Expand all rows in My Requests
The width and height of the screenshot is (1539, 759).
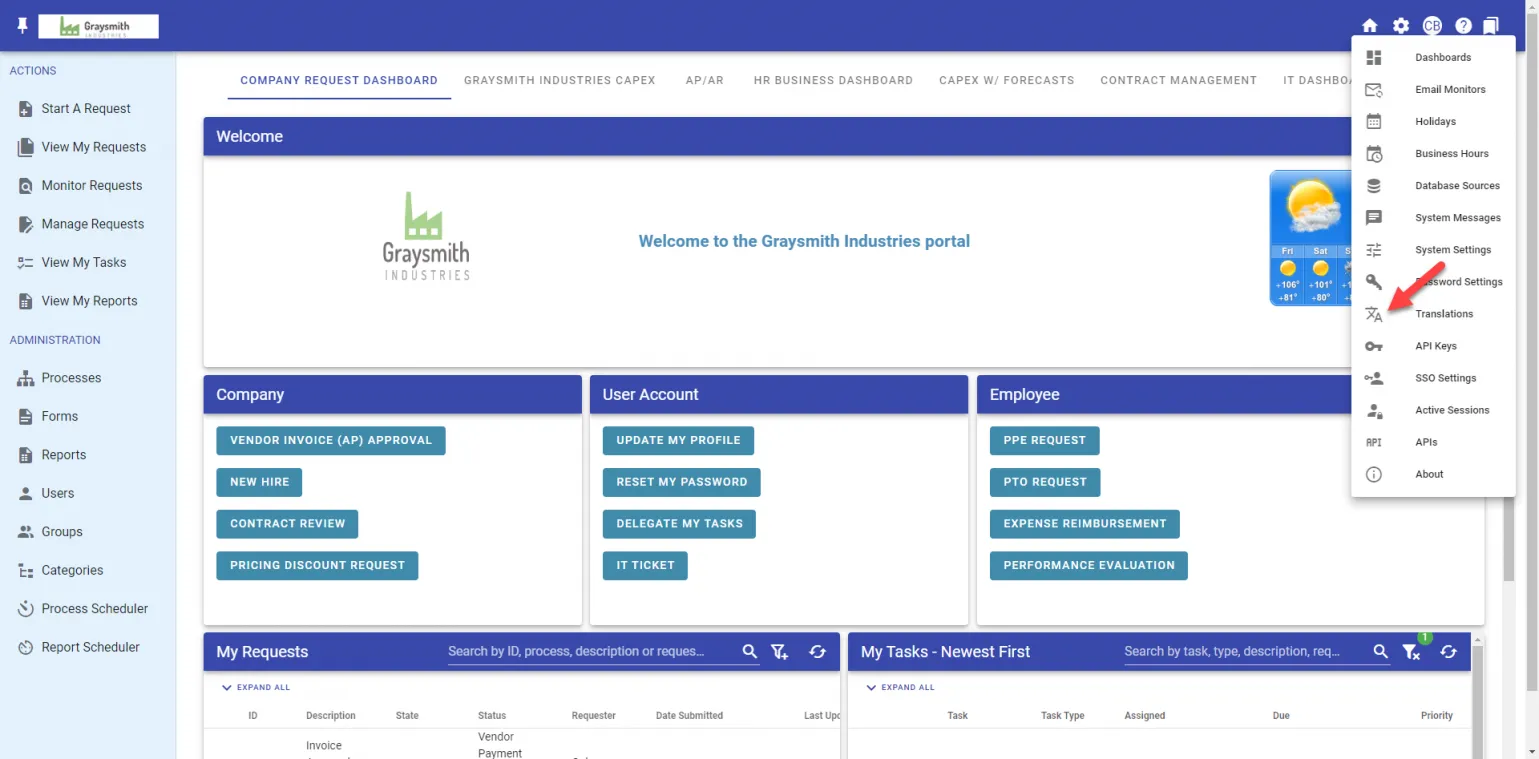pos(256,688)
